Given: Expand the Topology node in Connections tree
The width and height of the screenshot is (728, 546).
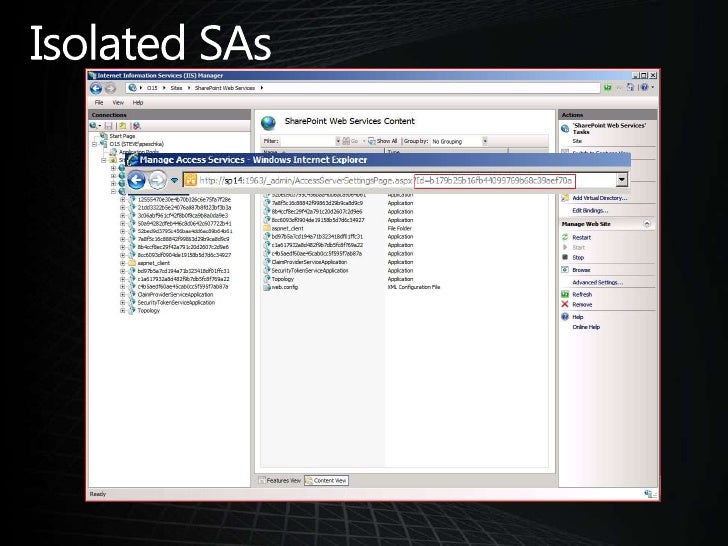Looking at the screenshot, I should click(122, 310).
